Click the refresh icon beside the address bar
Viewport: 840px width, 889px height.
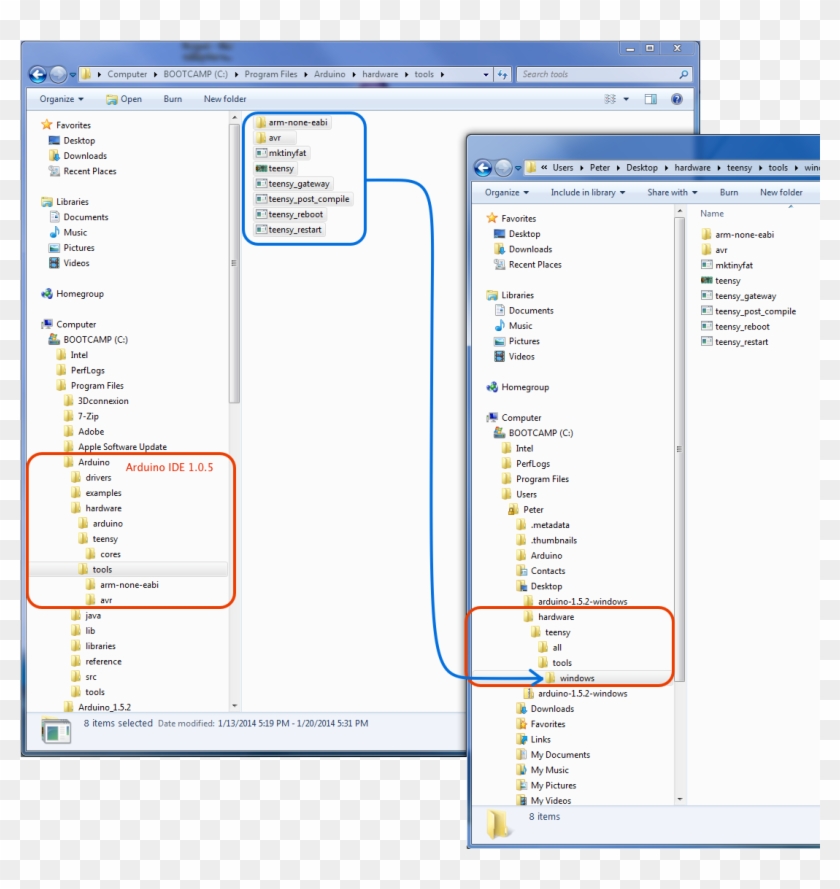[x=503, y=74]
